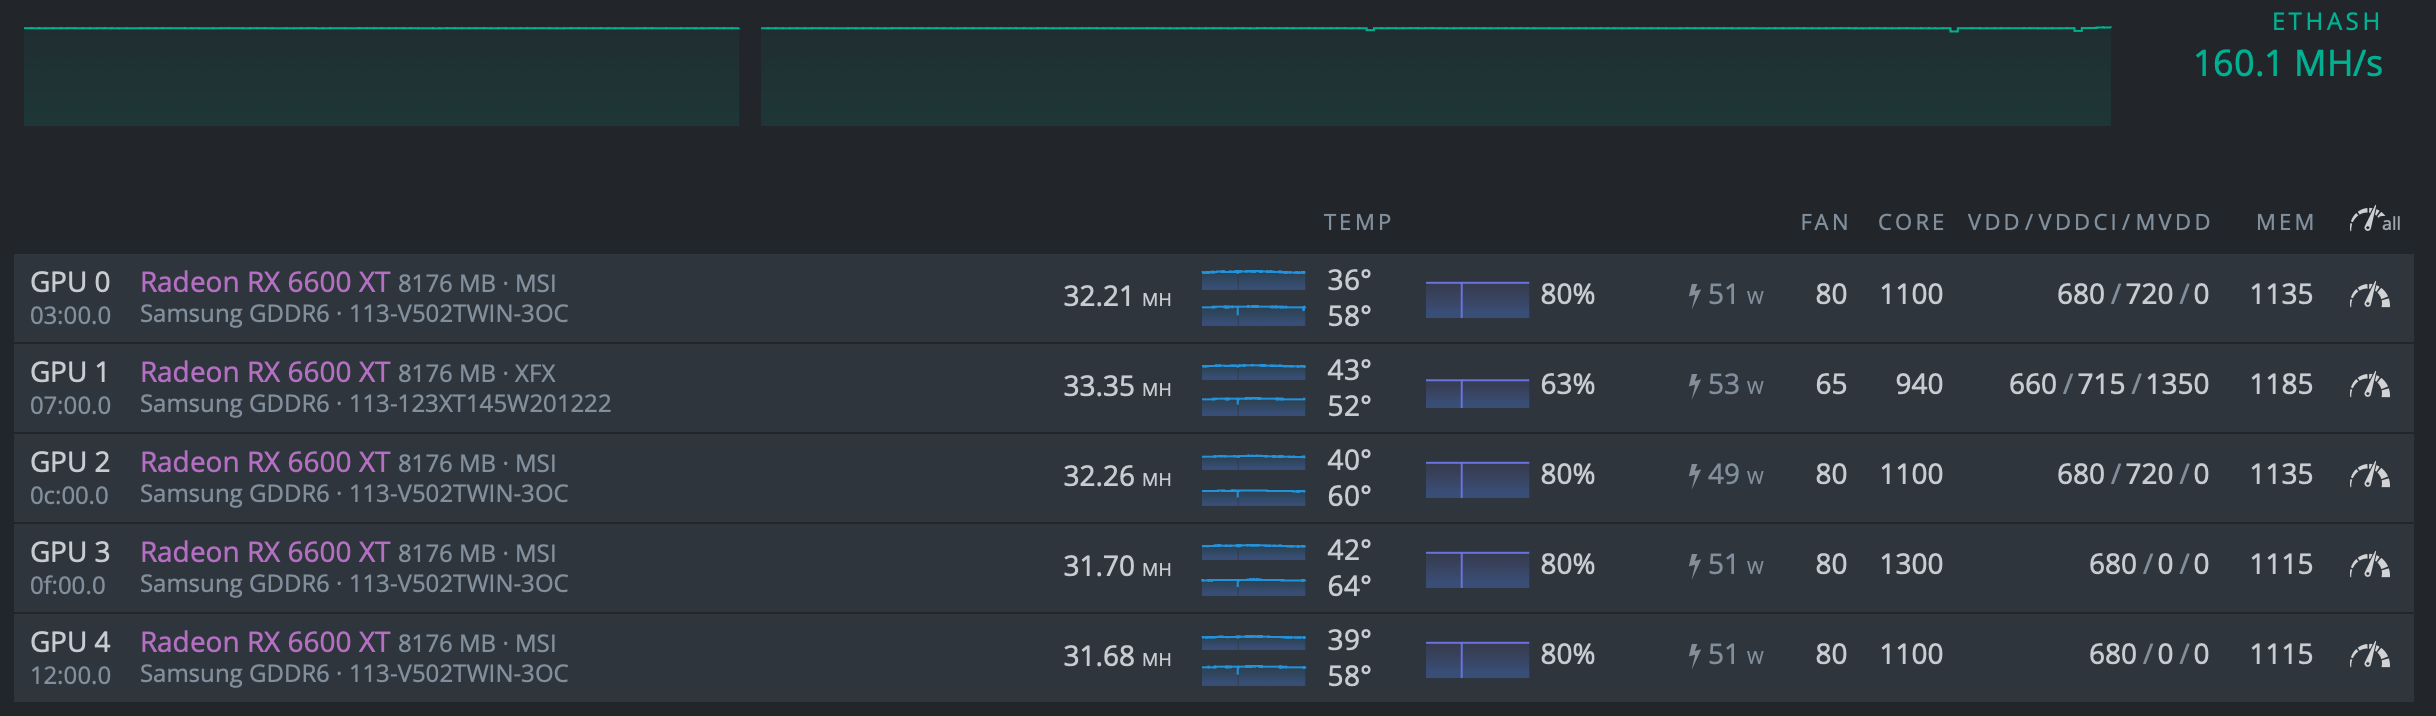The width and height of the screenshot is (2436, 716).
Task: Click the GPU 3 core clock value 1300
Action: pyautogui.click(x=1911, y=565)
